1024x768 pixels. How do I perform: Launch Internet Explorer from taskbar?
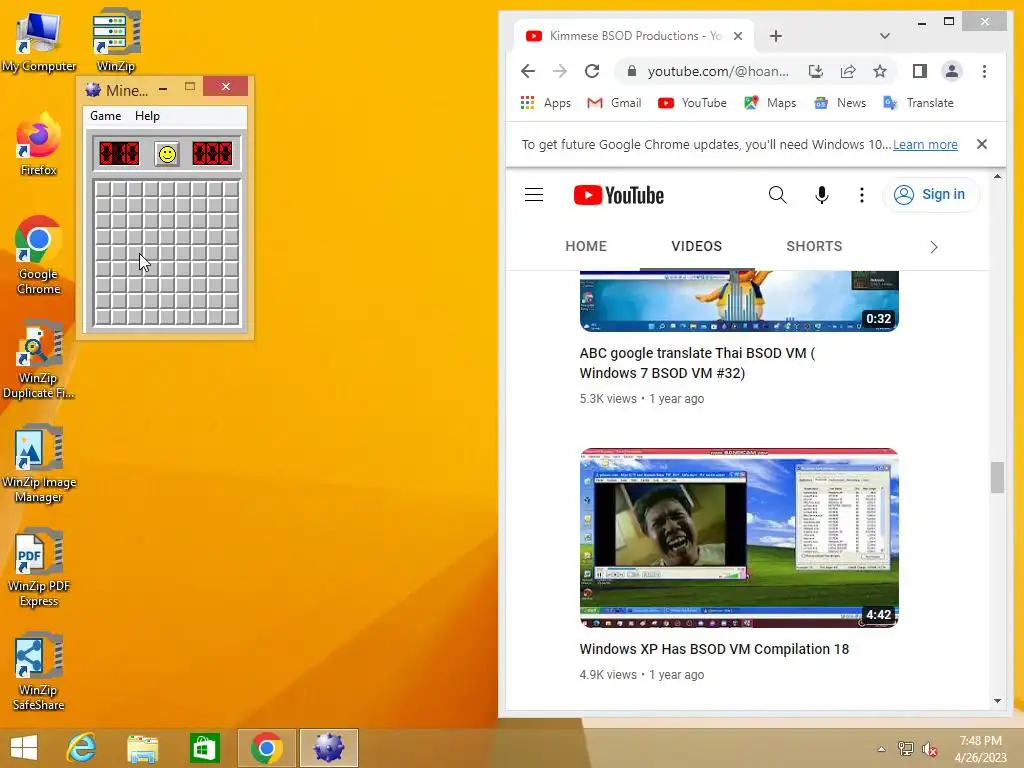click(82, 748)
